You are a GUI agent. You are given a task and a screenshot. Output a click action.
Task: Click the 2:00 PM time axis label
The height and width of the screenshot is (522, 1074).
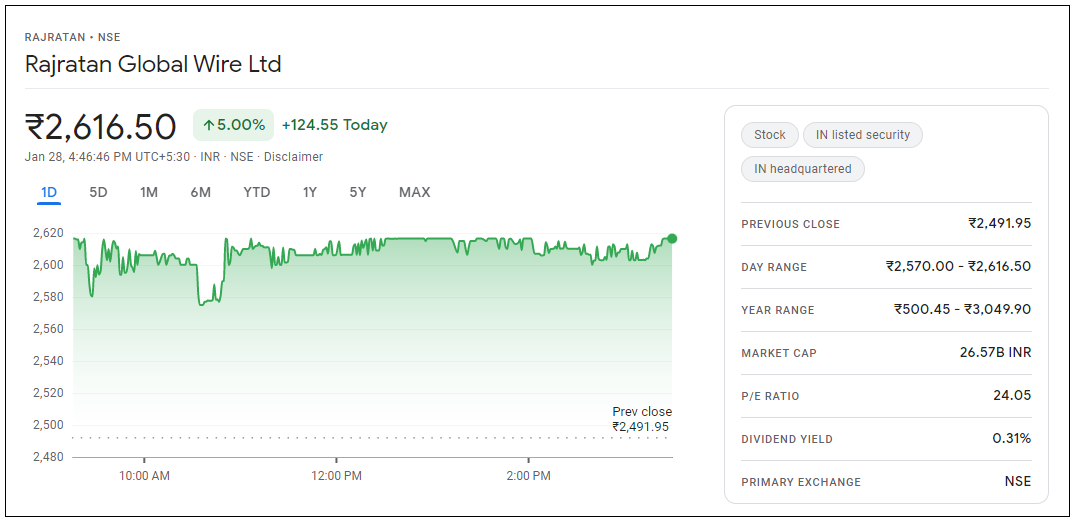point(528,476)
